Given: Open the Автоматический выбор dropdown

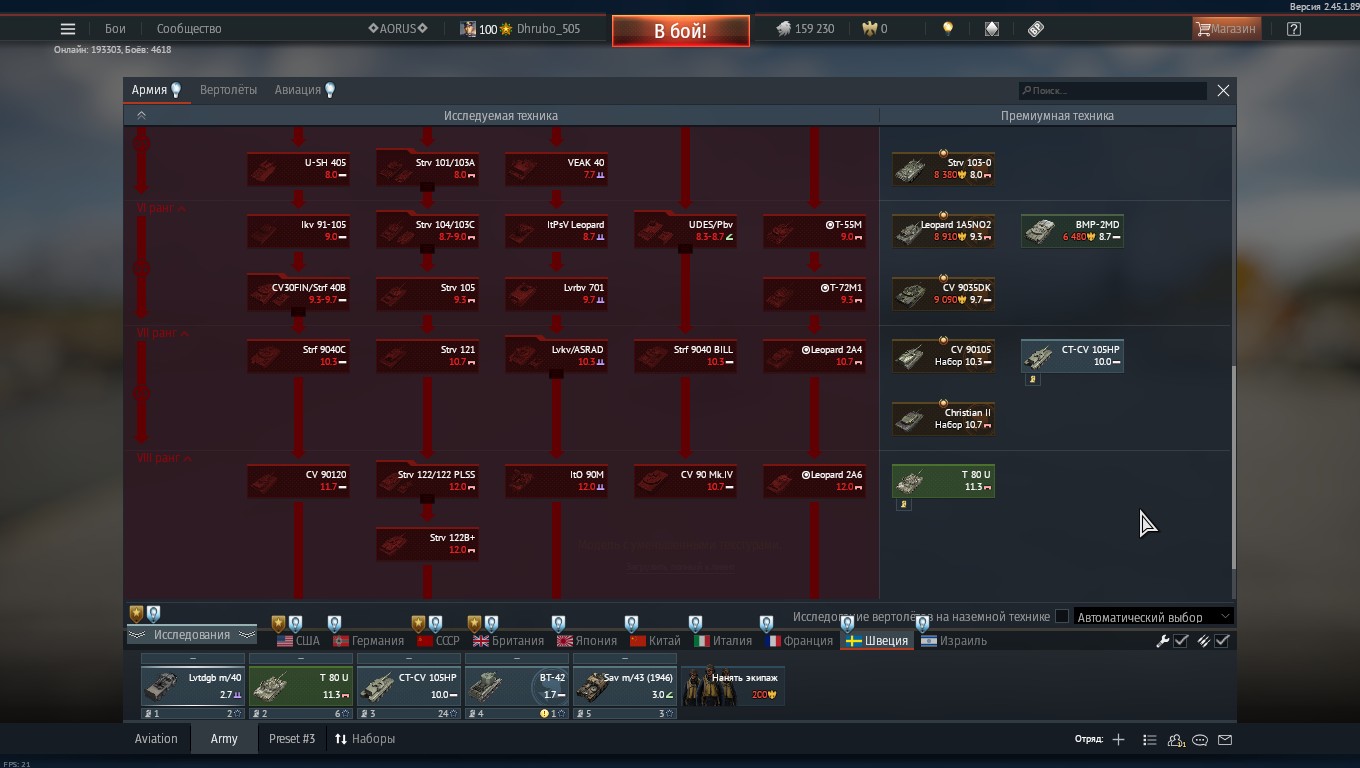Looking at the screenshot, I should point(1153,617).
